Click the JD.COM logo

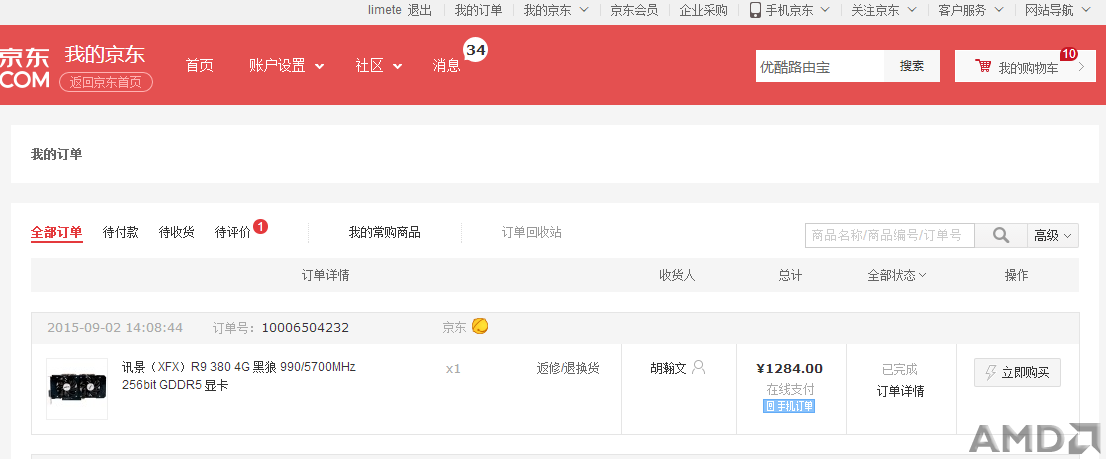tap(25, 68)
